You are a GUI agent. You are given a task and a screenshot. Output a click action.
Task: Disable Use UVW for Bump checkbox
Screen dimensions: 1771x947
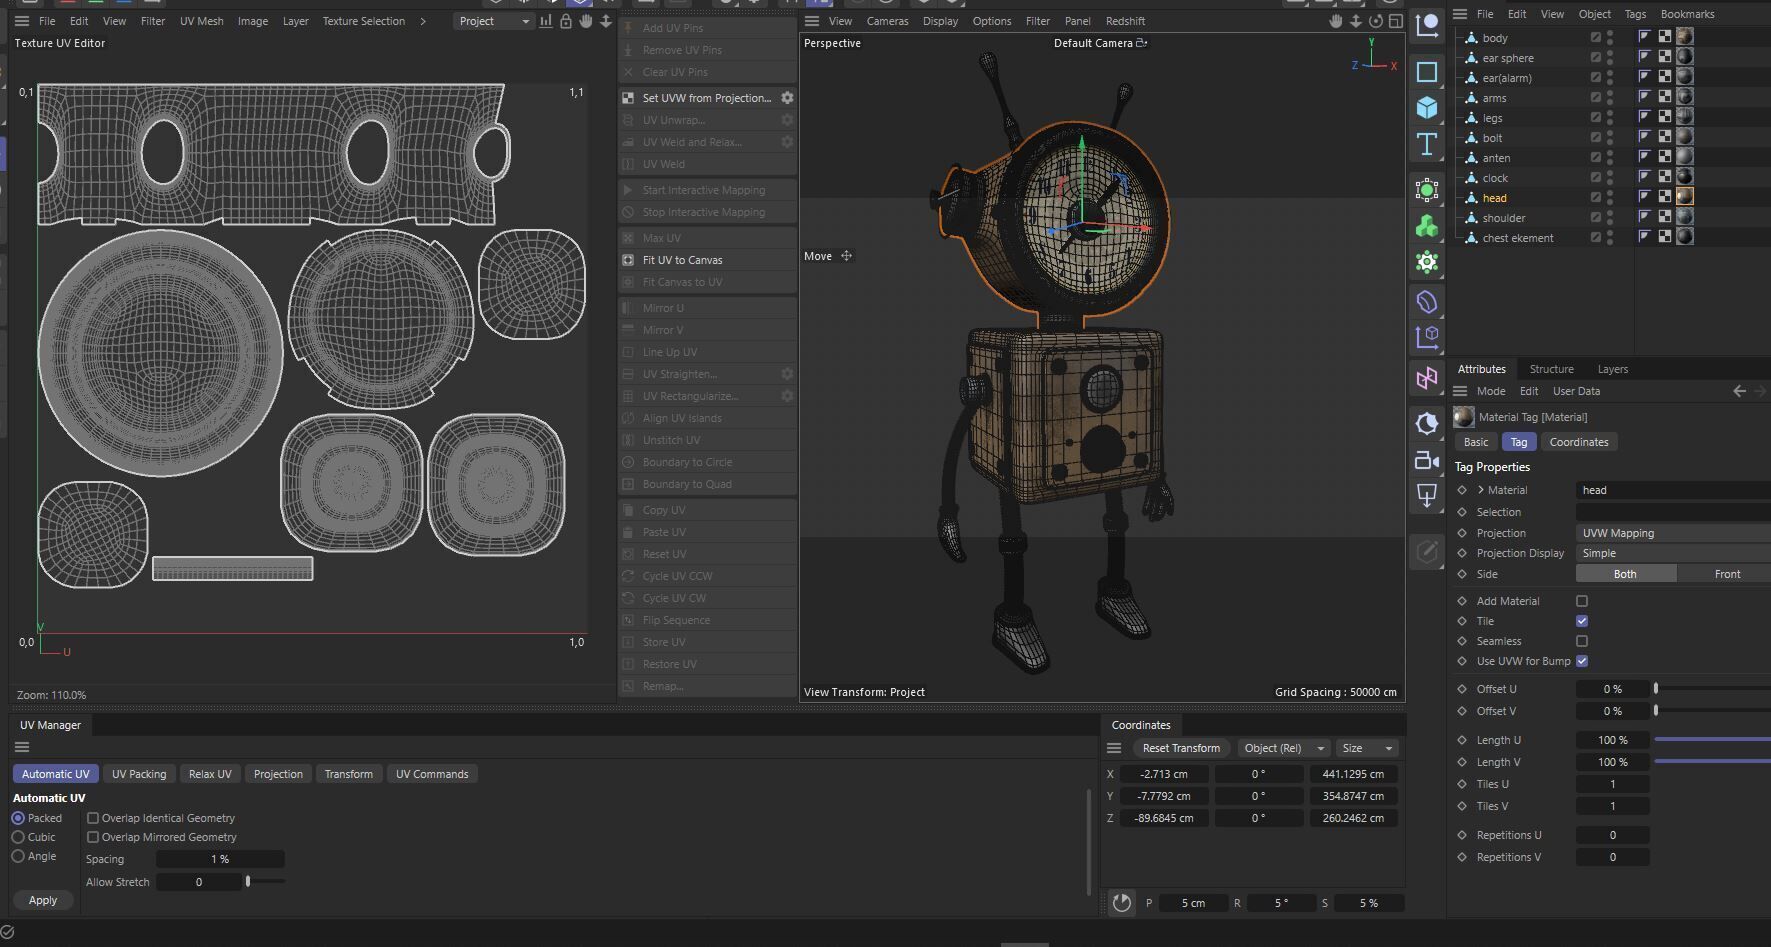coord(1582,661)
